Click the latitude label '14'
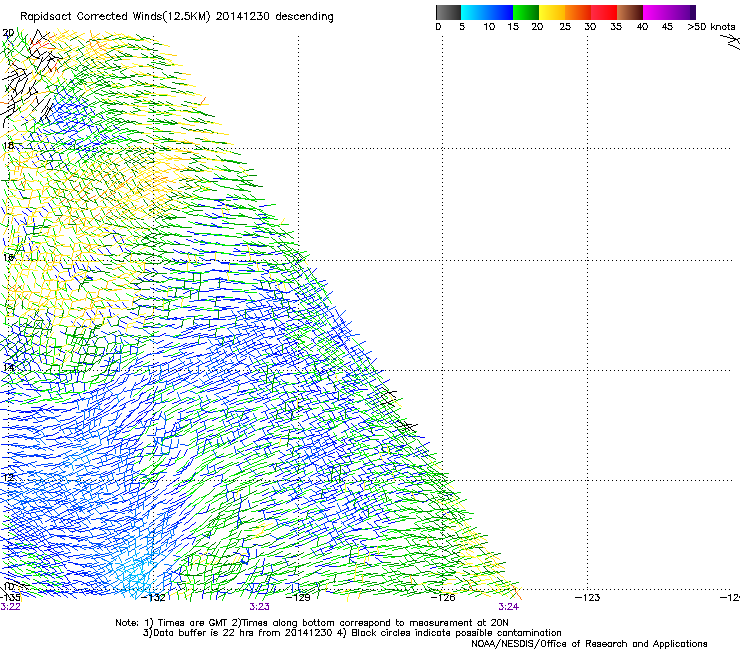 click(8, 367)
